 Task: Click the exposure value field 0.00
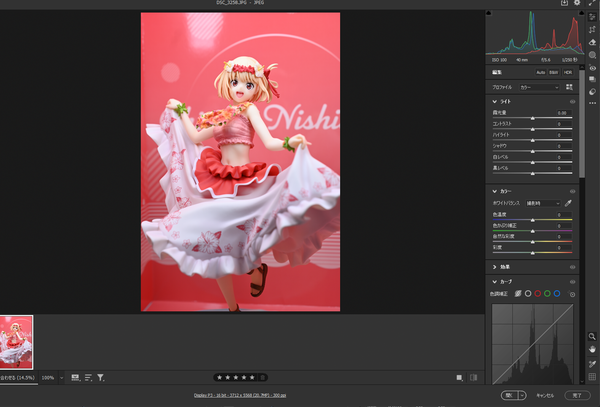click(562, 113)
